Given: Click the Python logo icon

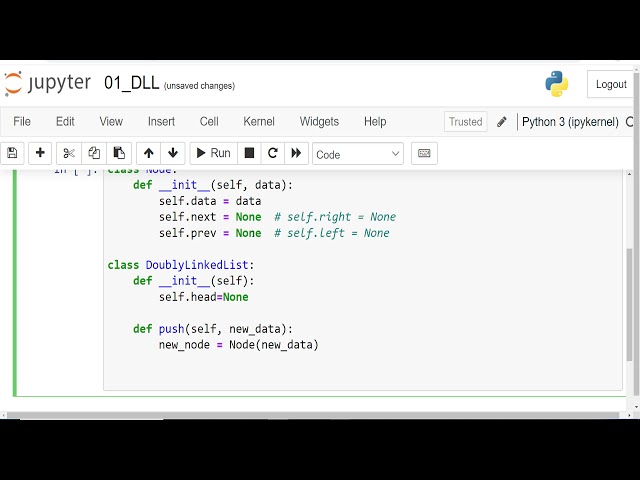Looking at the screenshot, I should tap(556, 84).
